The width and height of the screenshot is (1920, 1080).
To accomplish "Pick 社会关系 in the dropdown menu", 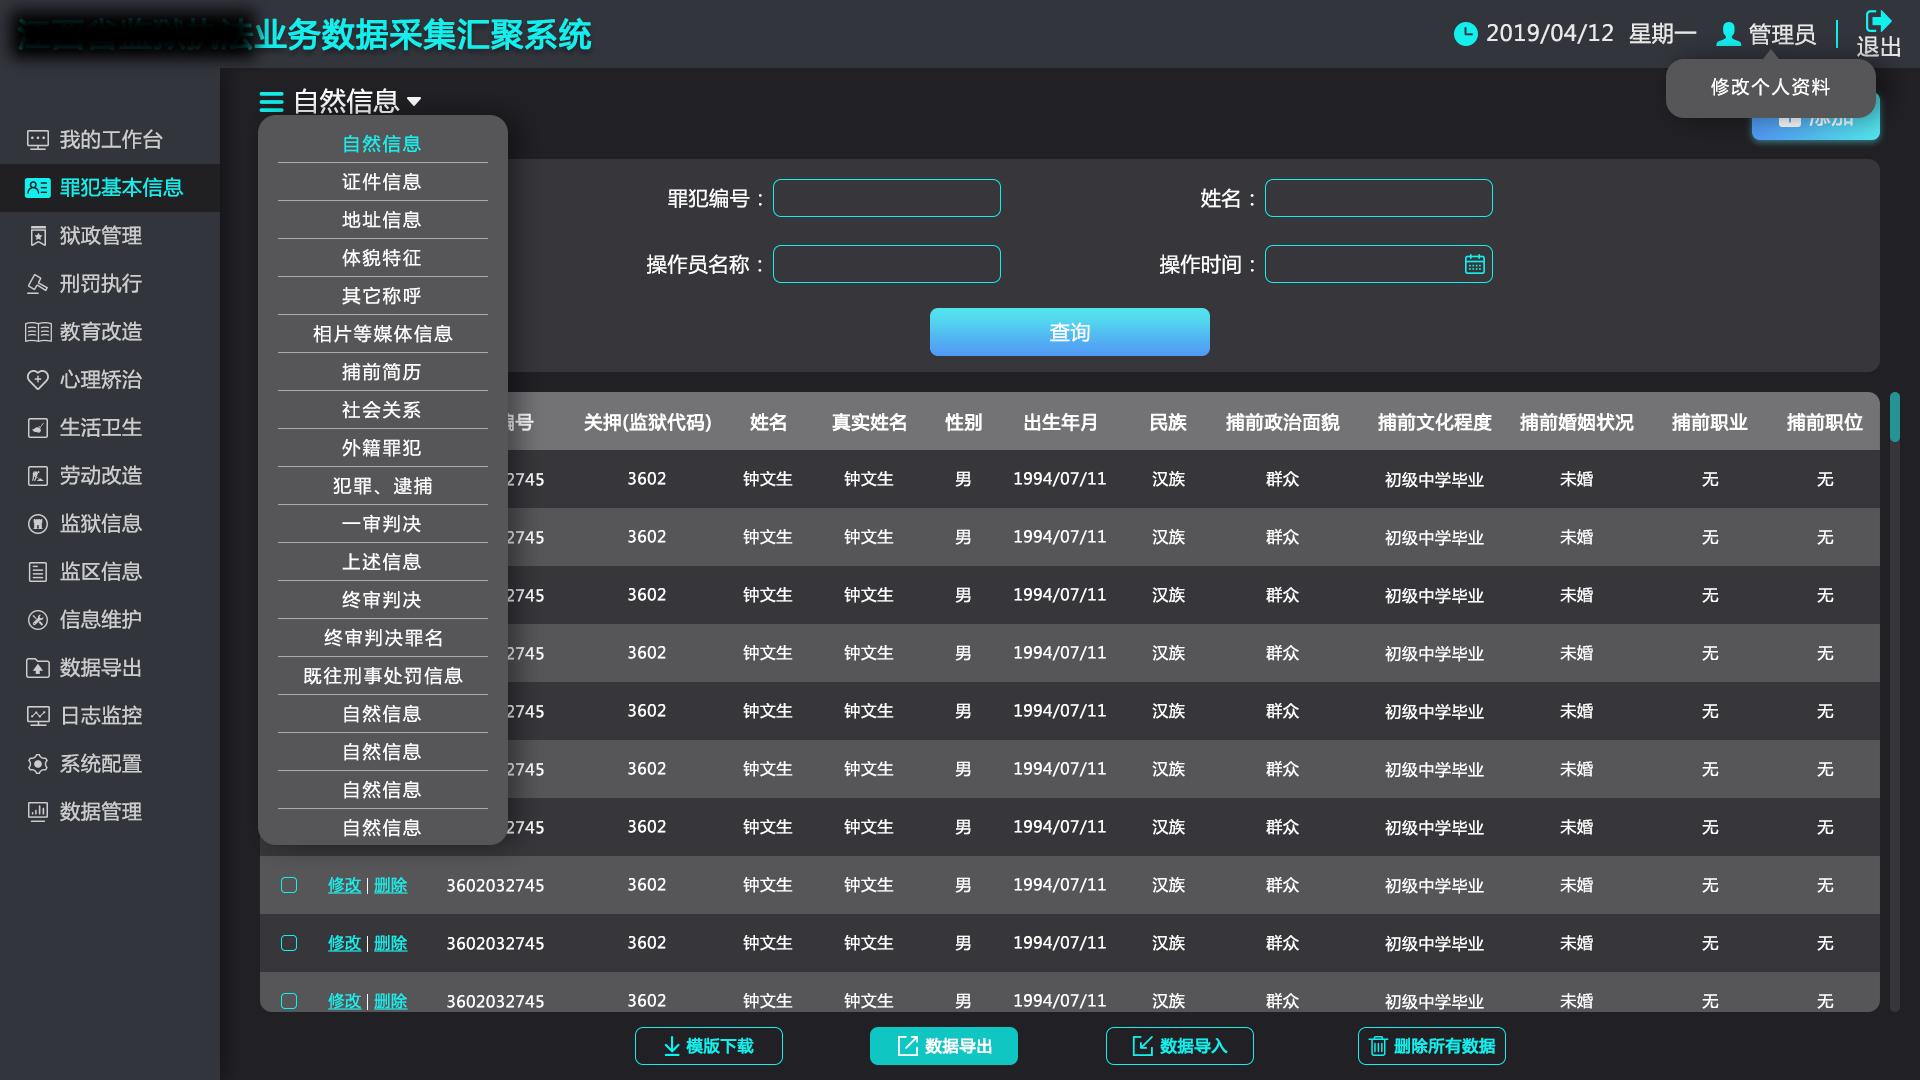I will coord(382,410).
